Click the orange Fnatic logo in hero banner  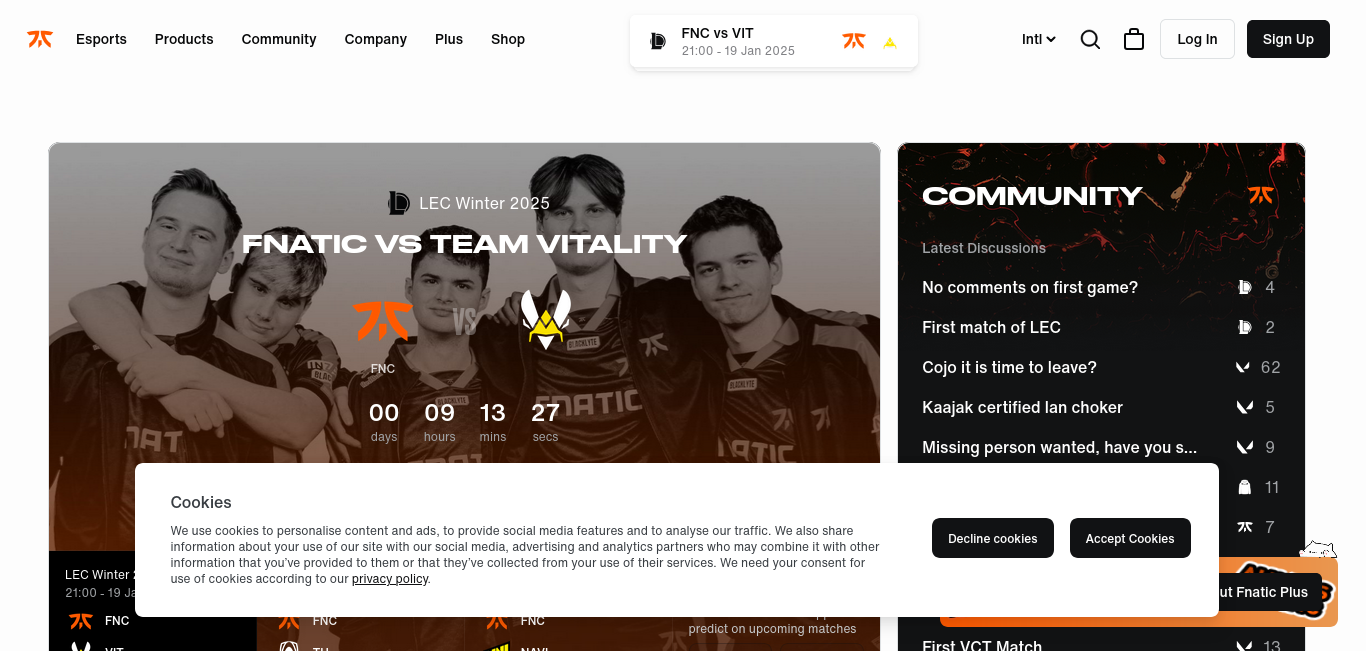coord(383,321)
